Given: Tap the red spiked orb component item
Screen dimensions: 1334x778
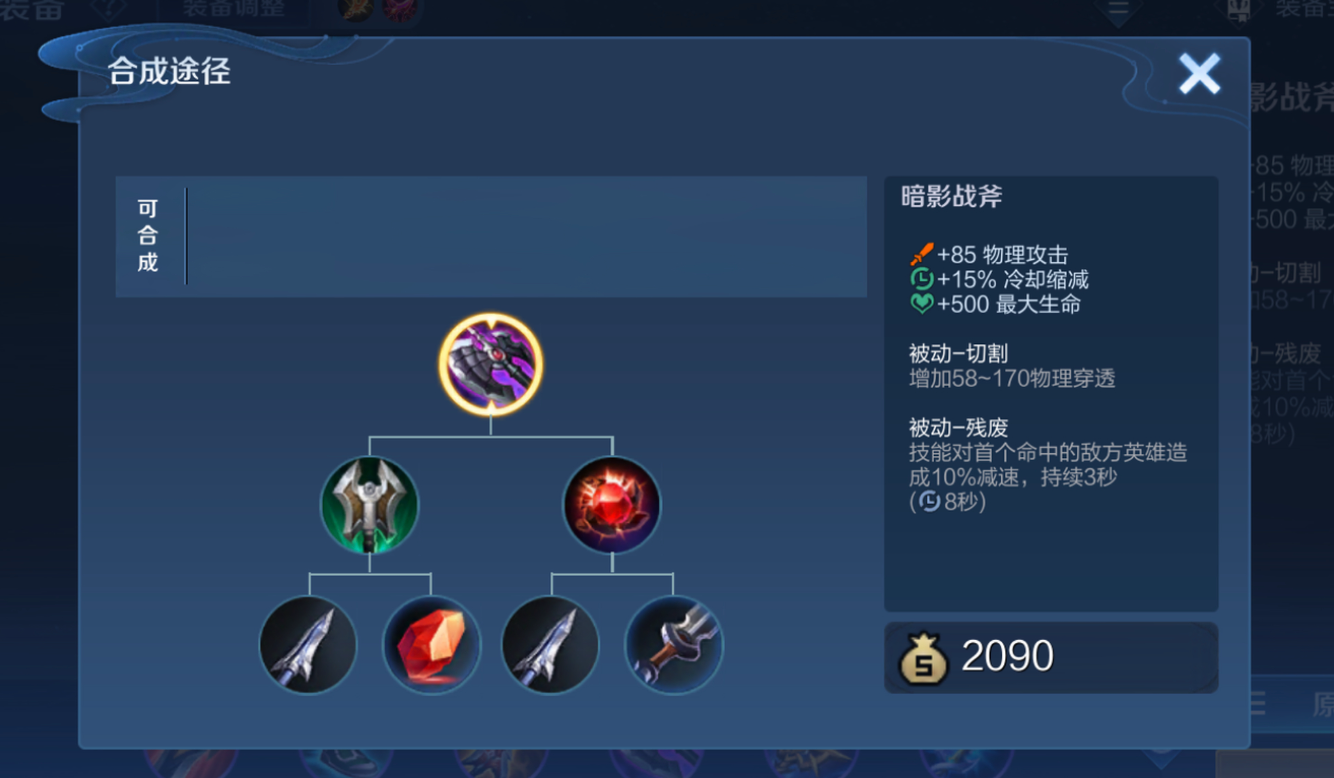Looking at the screenshot, I should 612,505.
